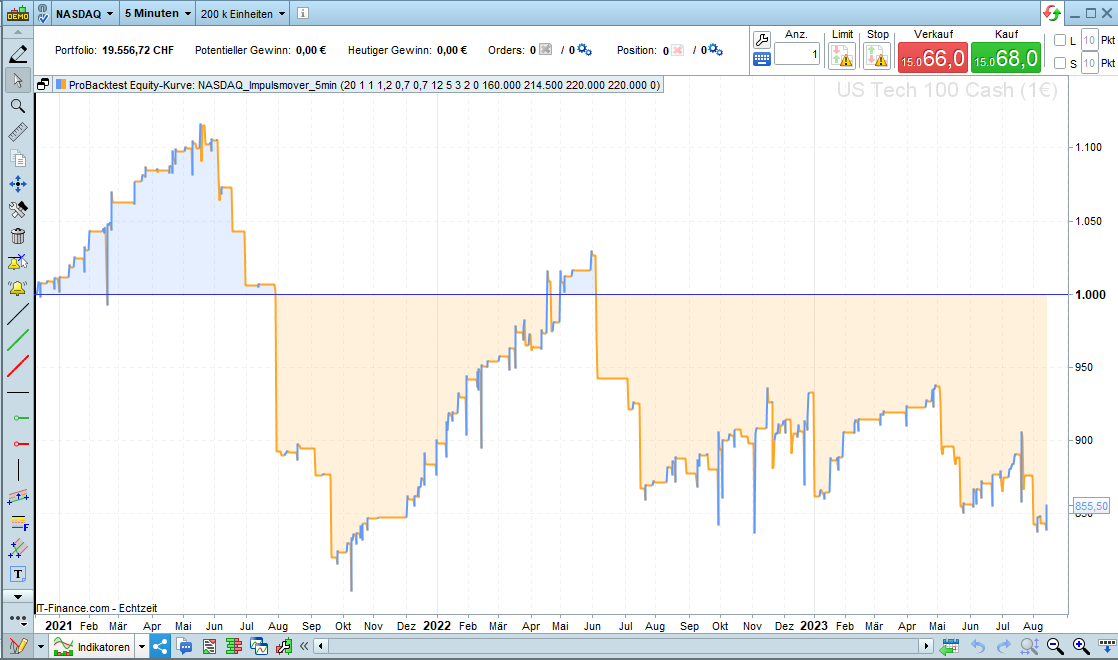Click the zoom out magnifier icon
This screenshot has height=660, width=1118.
[x=1055, y=646]
